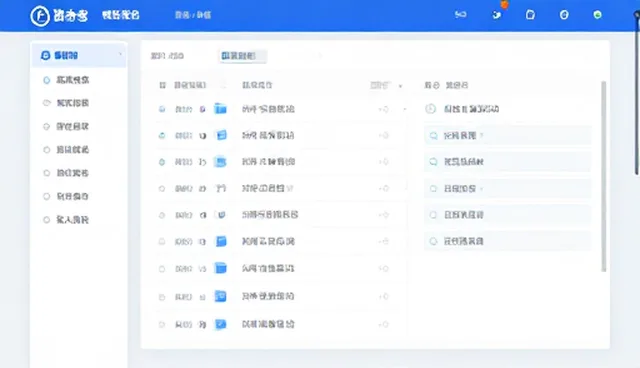Open the clipboard-shaped icon in blue header
The height and width of the screenshot is (368, 640).
point(530,15)
